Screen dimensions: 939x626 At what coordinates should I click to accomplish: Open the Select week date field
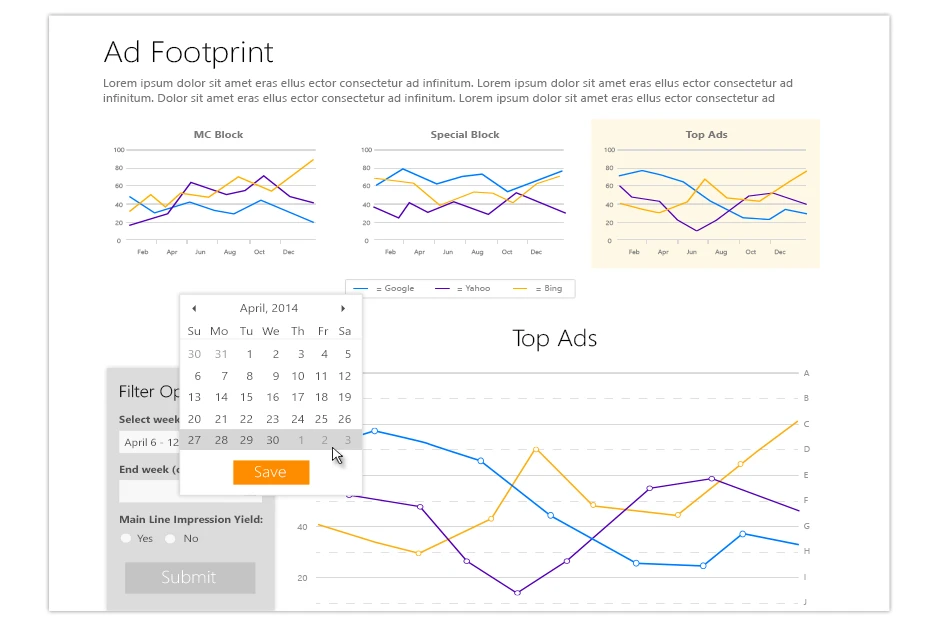(x=148, y=442)
